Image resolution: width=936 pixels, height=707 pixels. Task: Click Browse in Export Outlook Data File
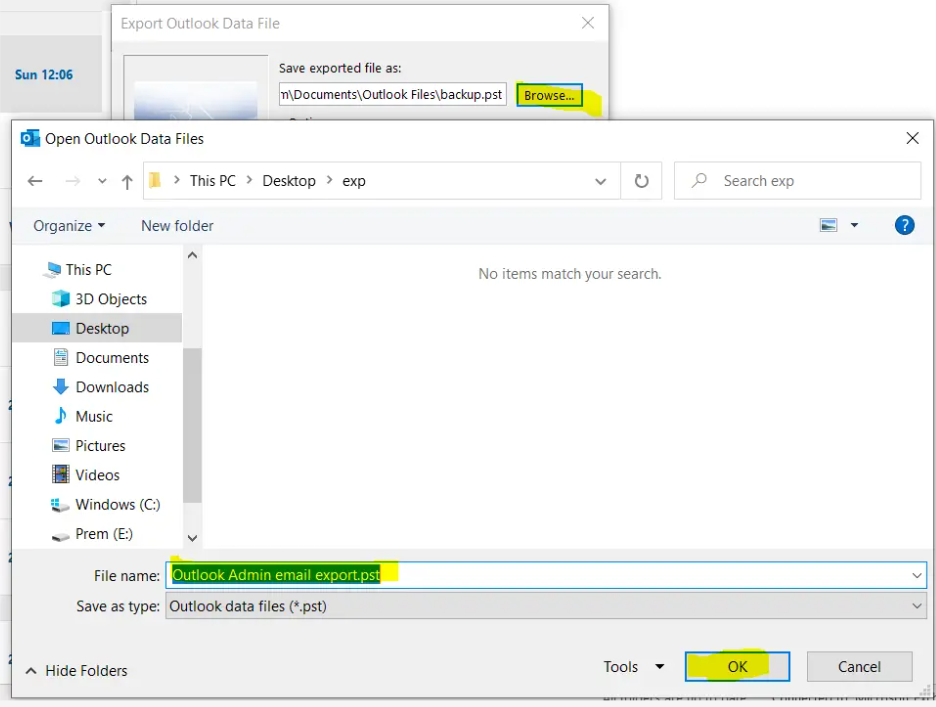[549, 96]
